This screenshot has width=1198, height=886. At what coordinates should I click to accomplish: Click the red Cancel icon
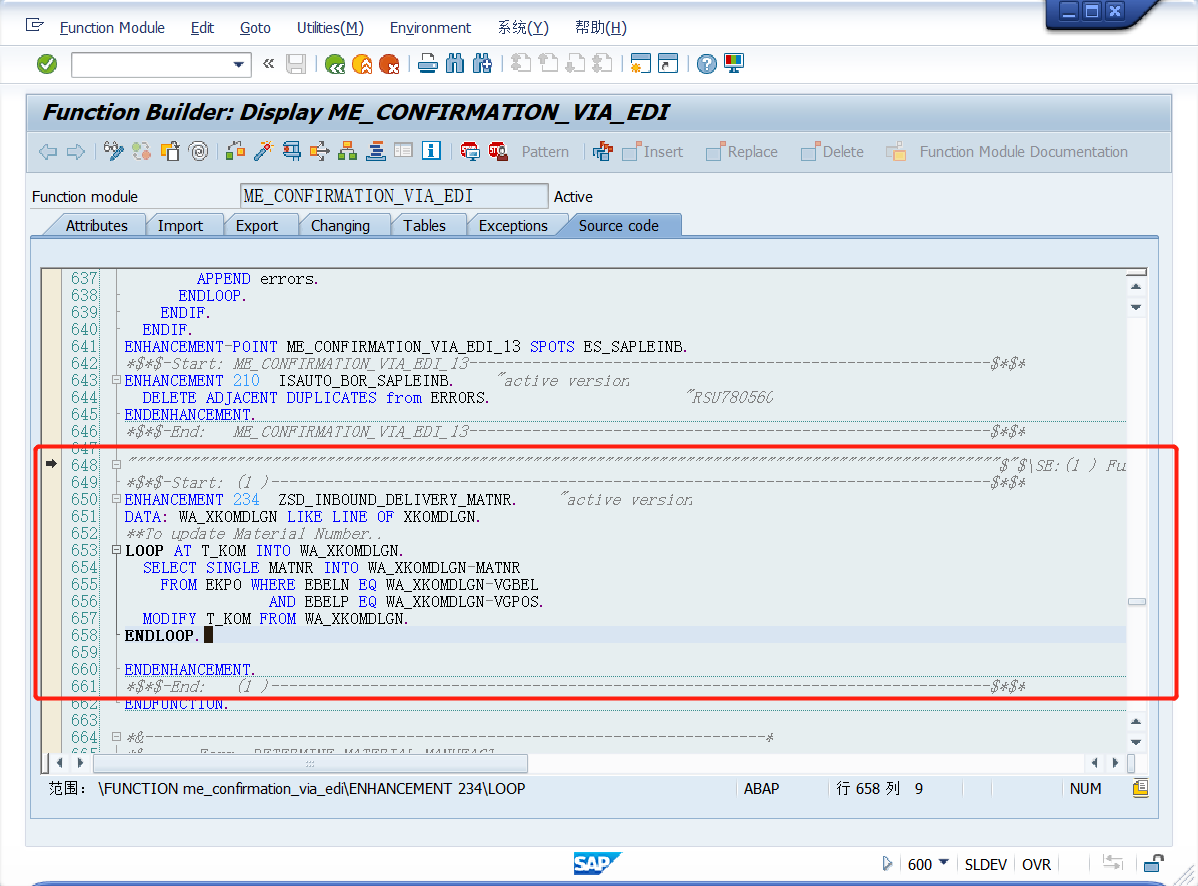390,63
